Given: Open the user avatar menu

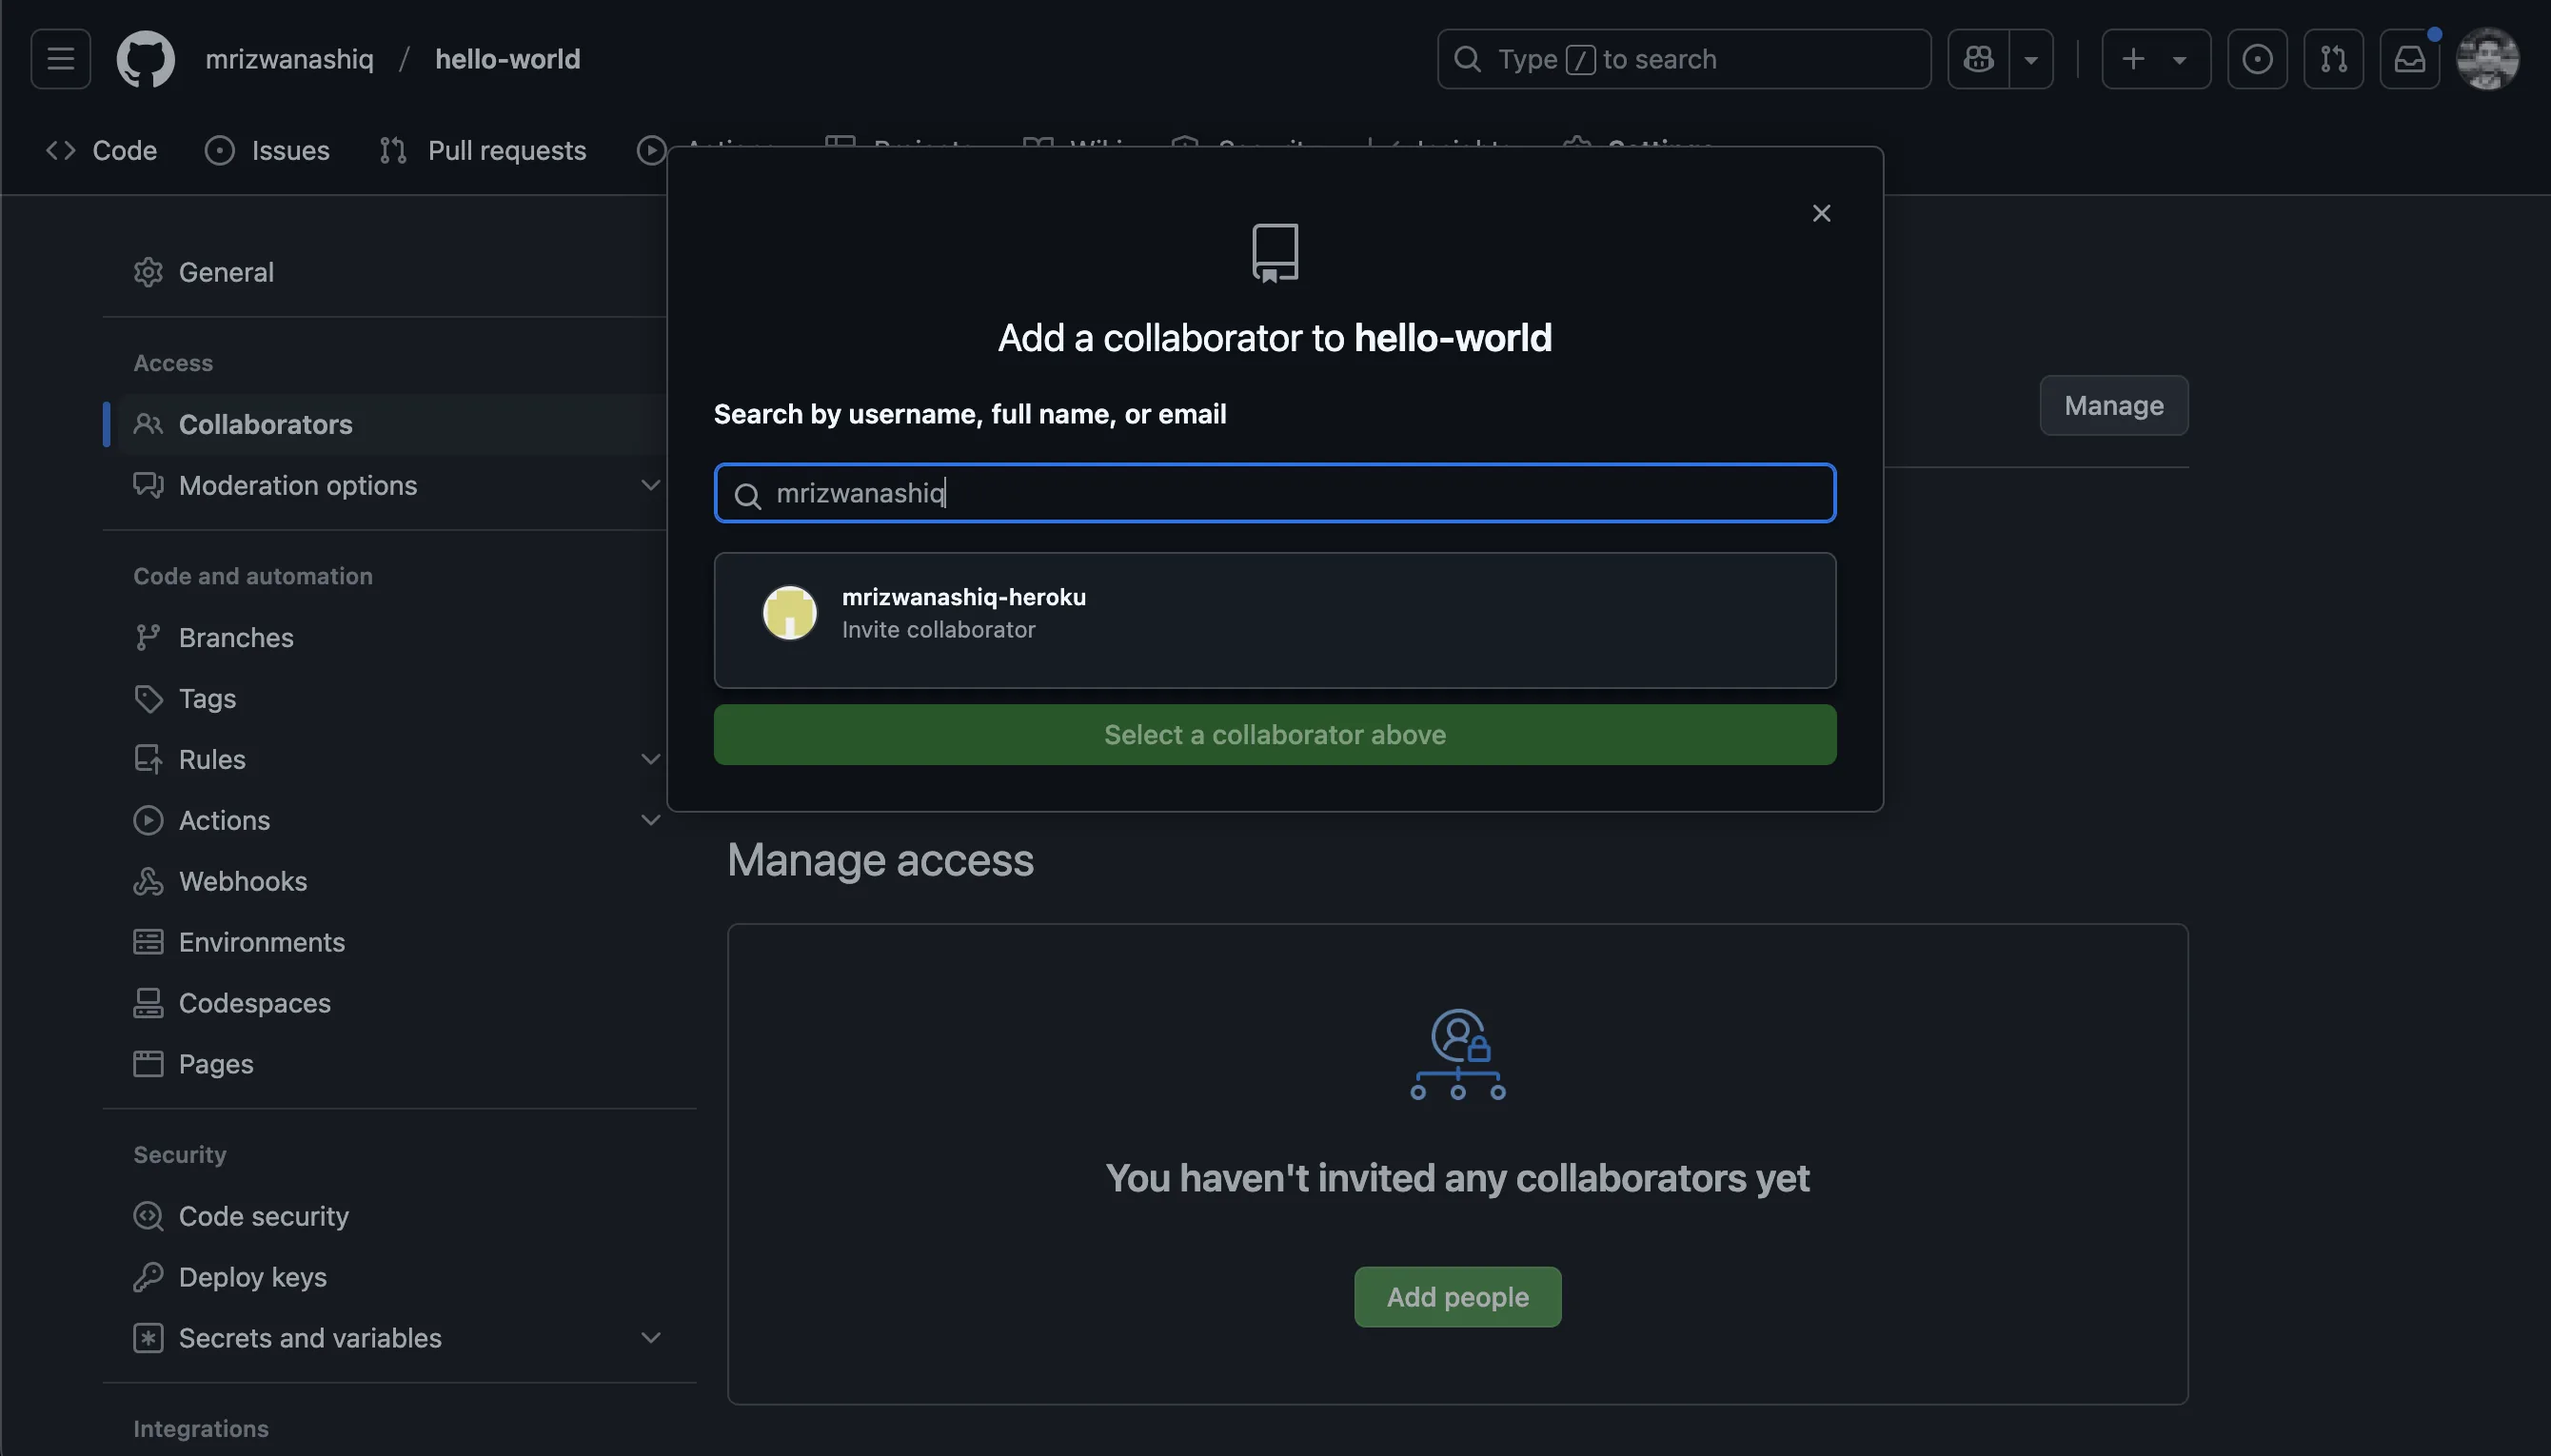Looking at the screenshot, I should tap(2487, 59).
